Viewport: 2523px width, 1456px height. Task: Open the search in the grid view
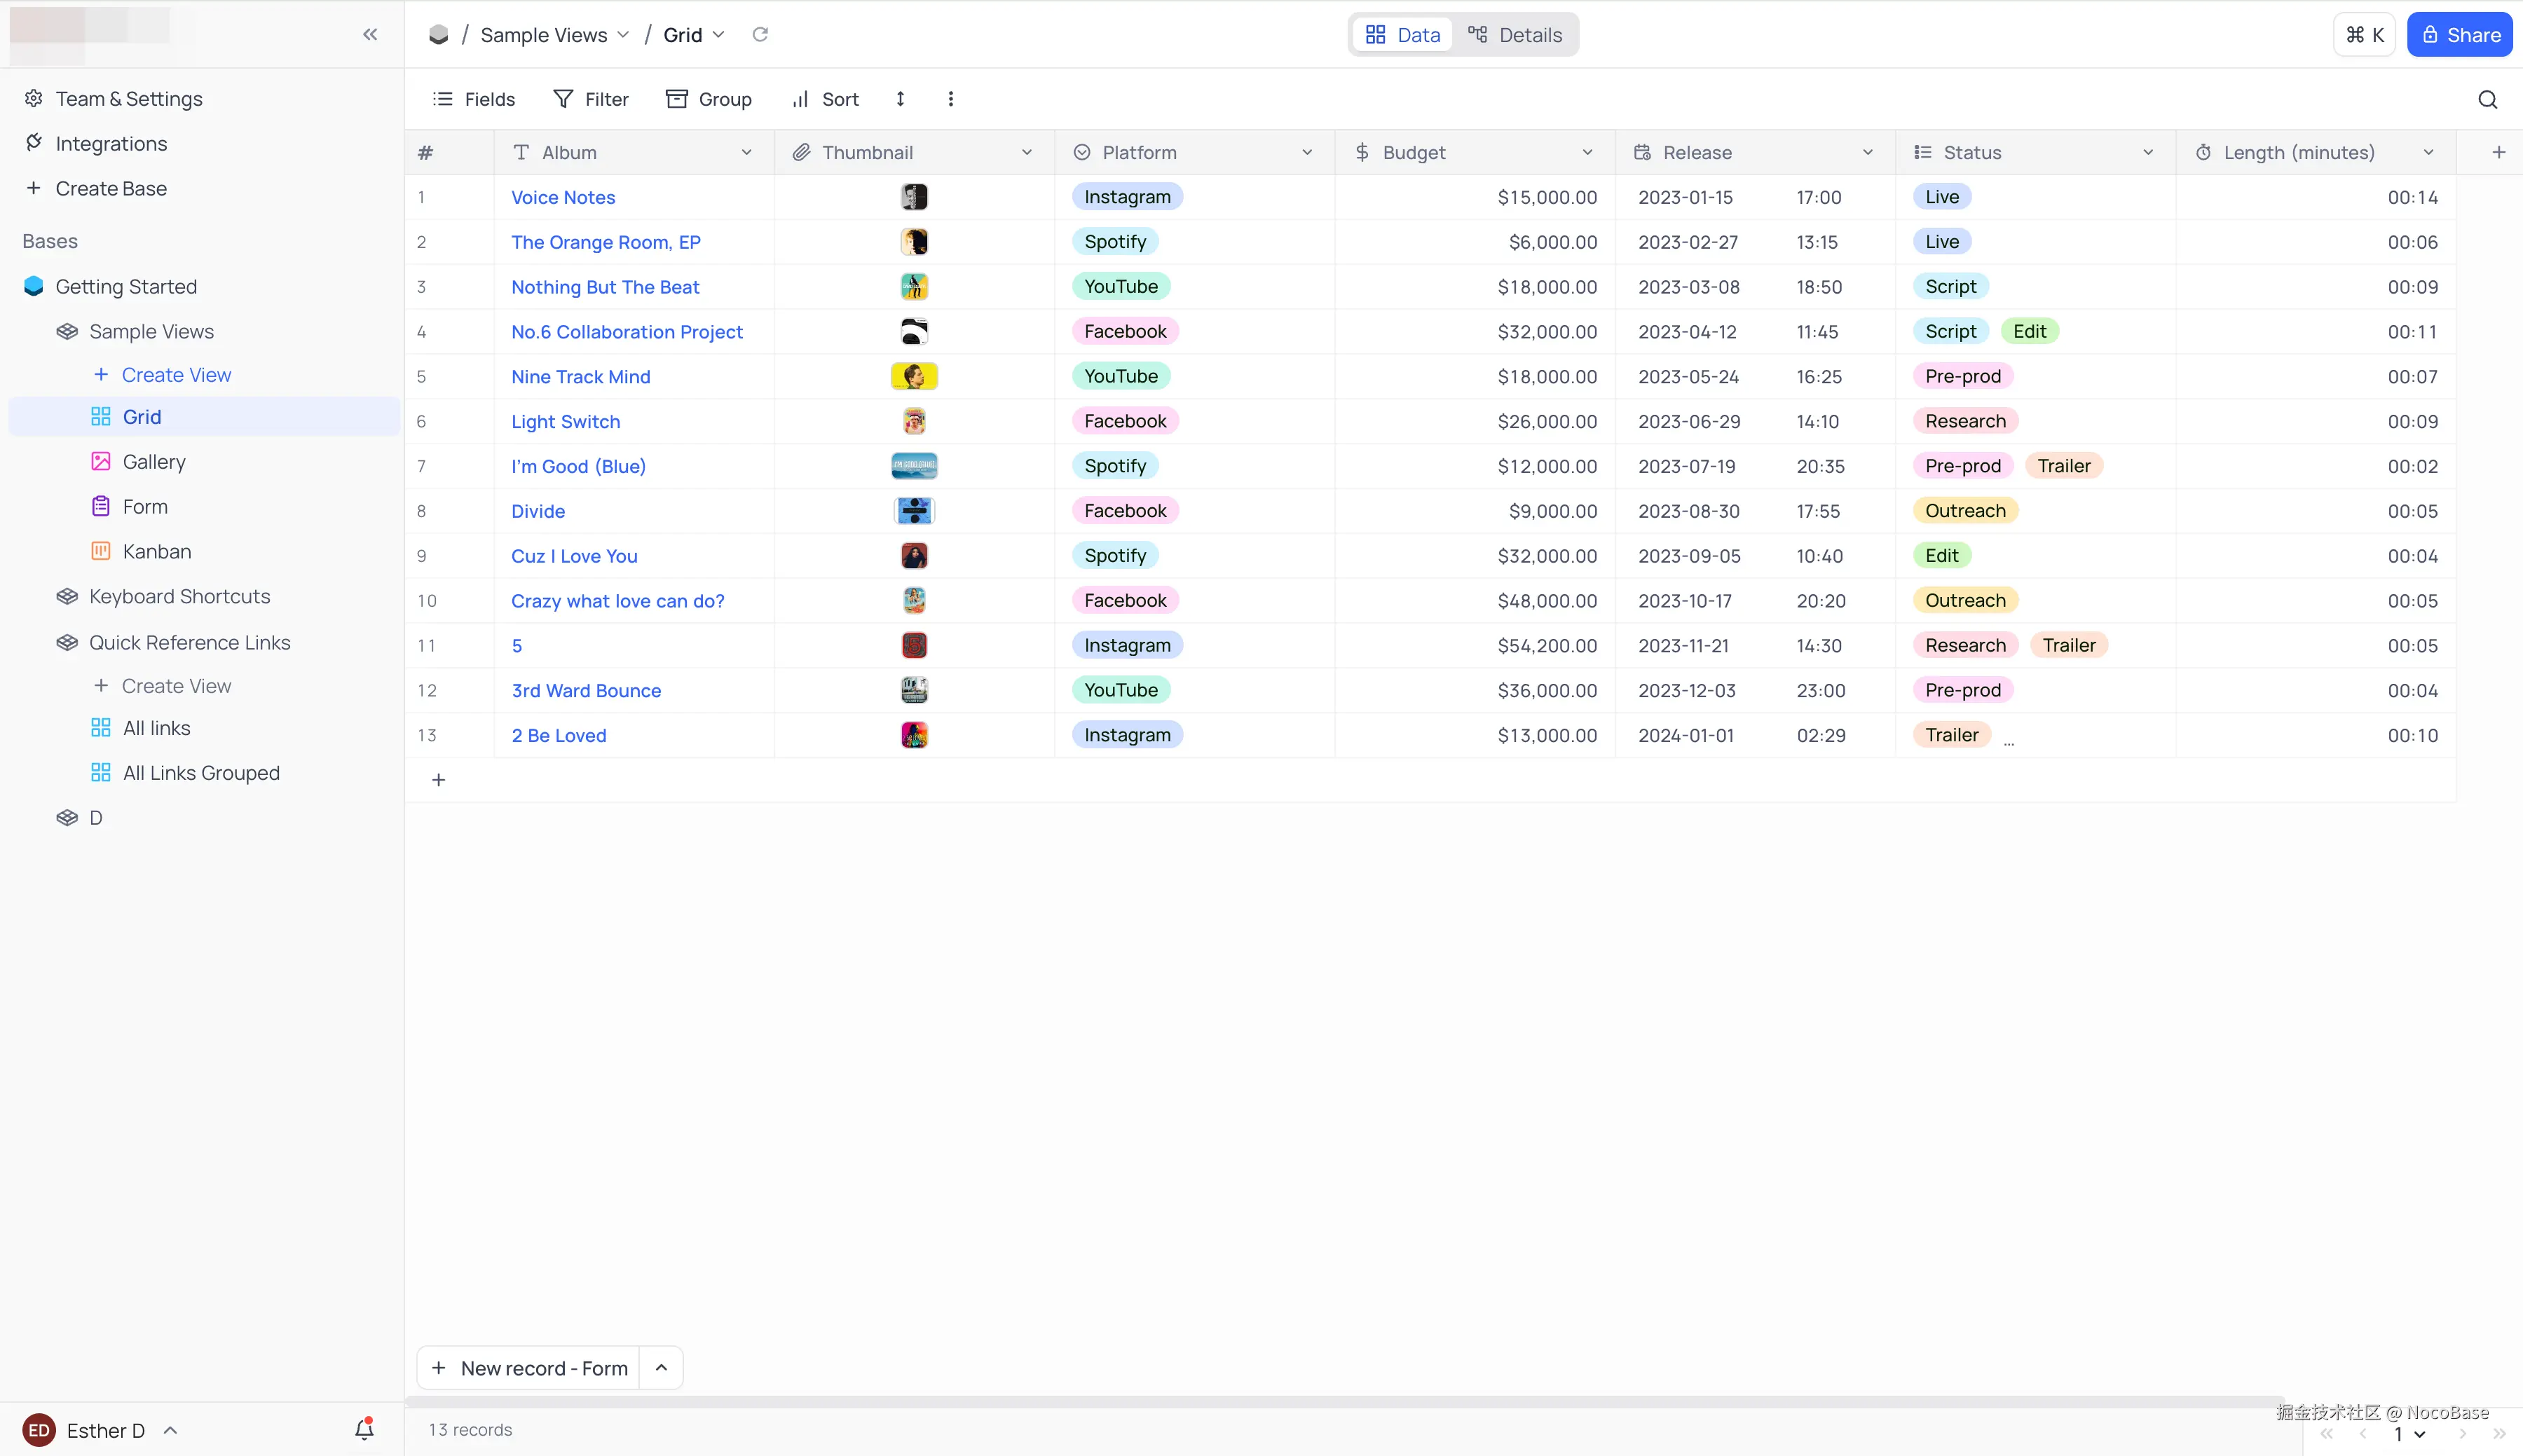[2487, 99]
